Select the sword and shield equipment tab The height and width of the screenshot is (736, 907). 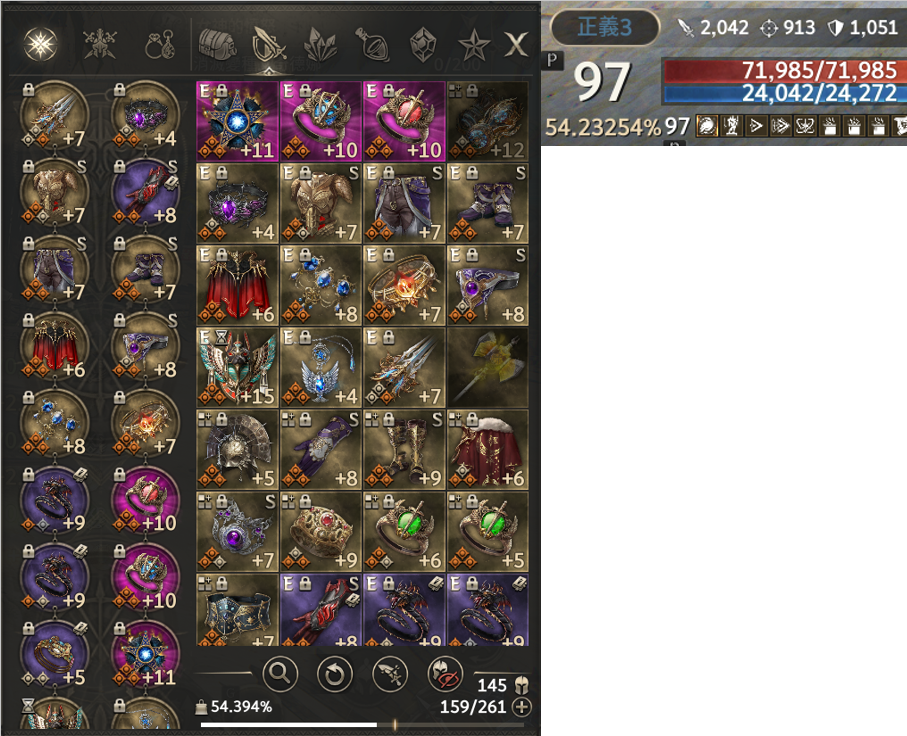click(x=269, y=45)
